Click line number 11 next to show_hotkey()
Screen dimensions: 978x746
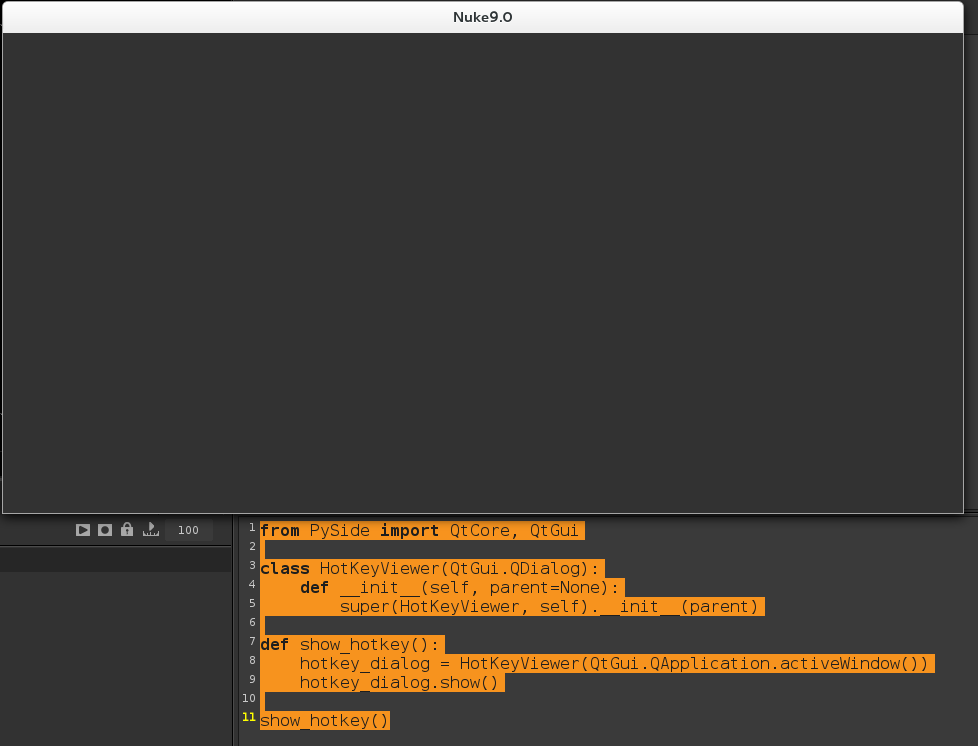[247, 717]
